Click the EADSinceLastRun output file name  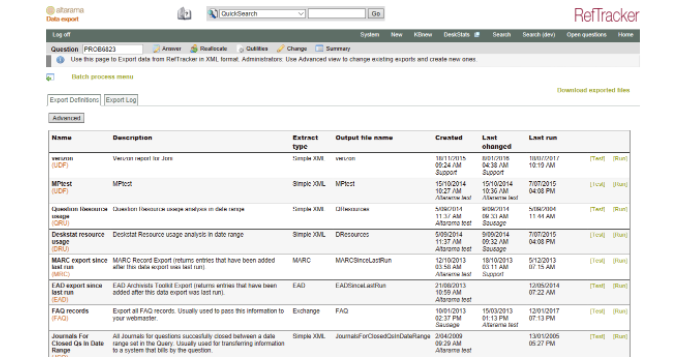point(360,286)
